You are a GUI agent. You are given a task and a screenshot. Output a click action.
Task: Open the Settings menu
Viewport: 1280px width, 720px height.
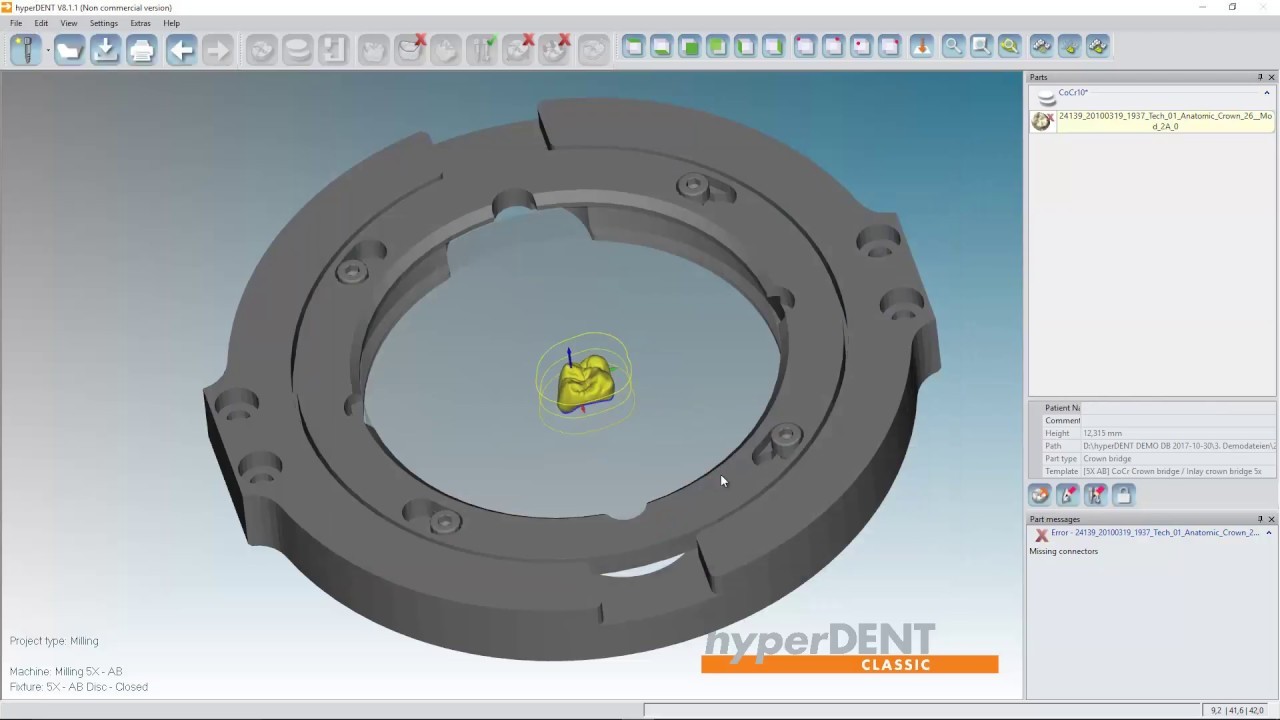104,23
